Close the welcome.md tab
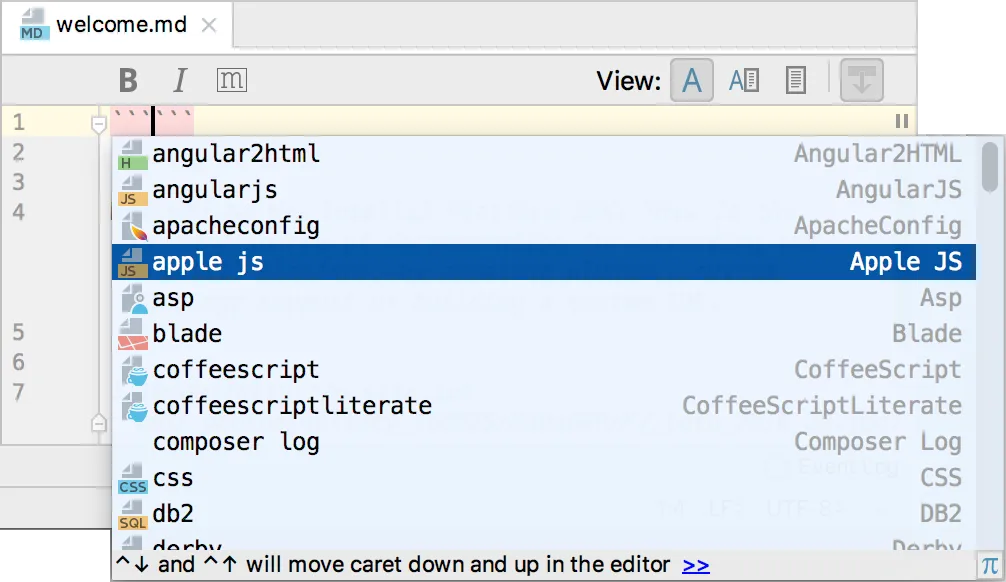Image resolution: width=1006 pixels, height=582 pixels. click(x=209, y=26)
